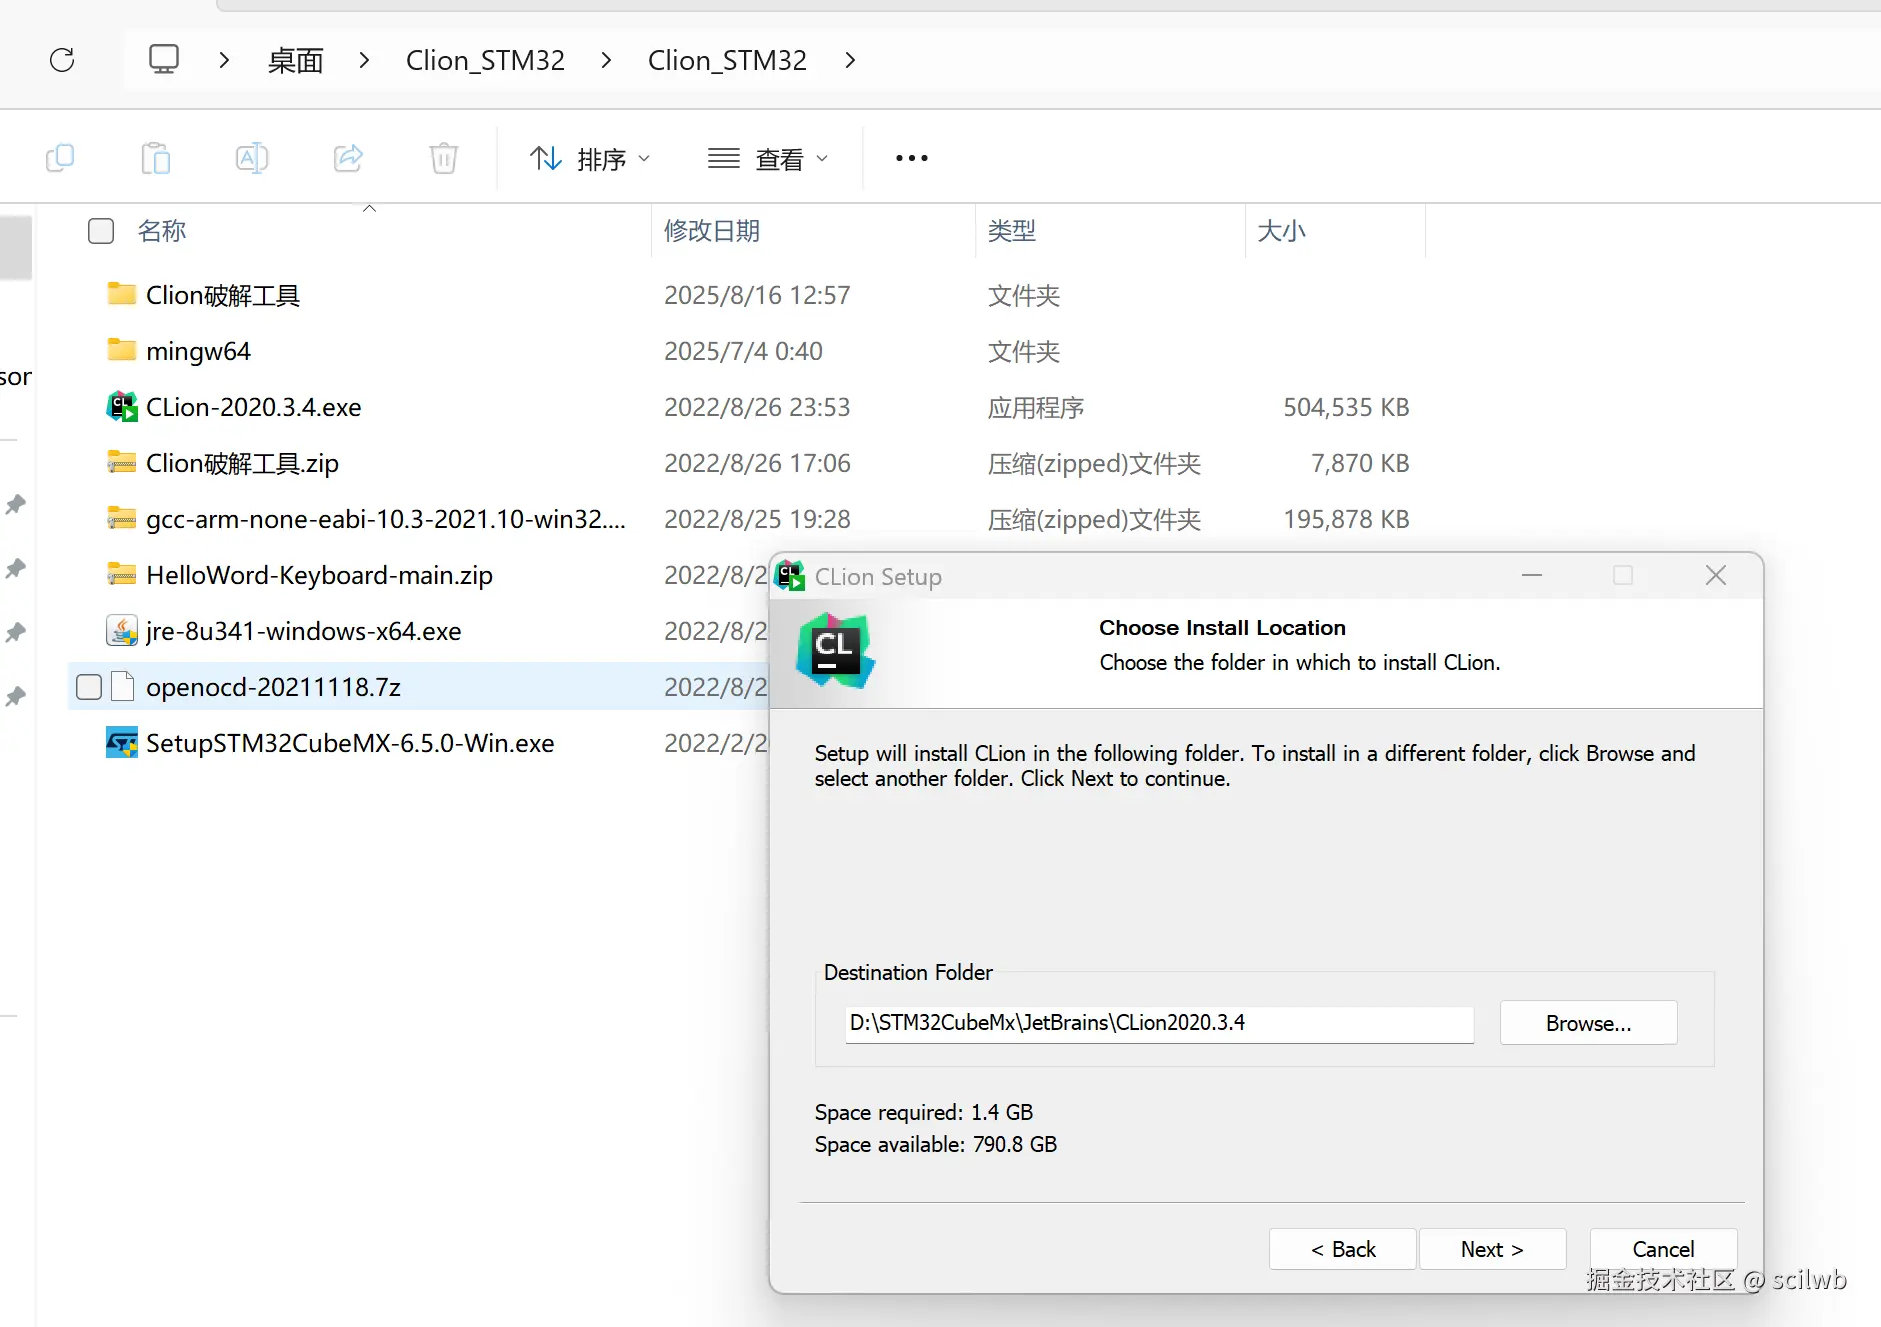Click the Delete trash icon in toolbar
The width and height of the screenshot is (1881, 1327).
444,158
